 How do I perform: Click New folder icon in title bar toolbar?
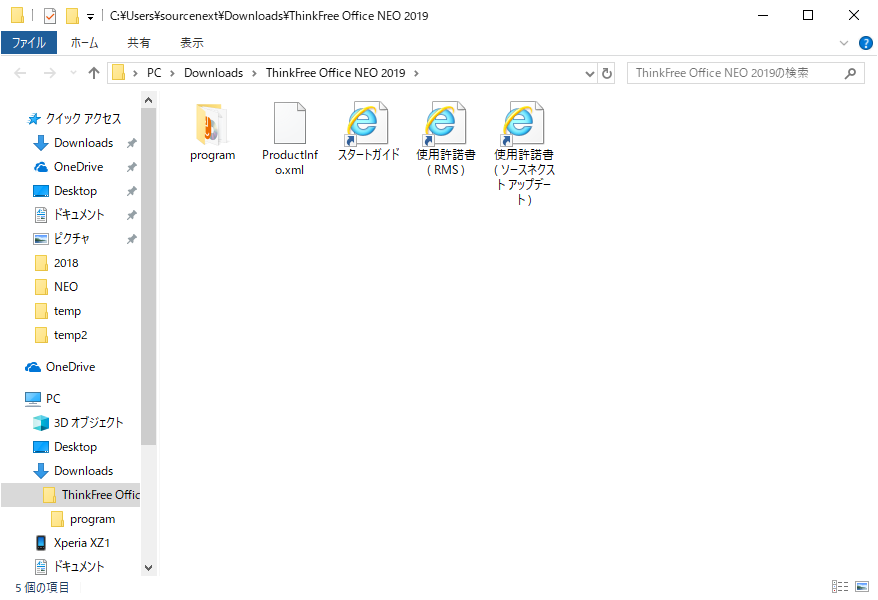[72, 16]
